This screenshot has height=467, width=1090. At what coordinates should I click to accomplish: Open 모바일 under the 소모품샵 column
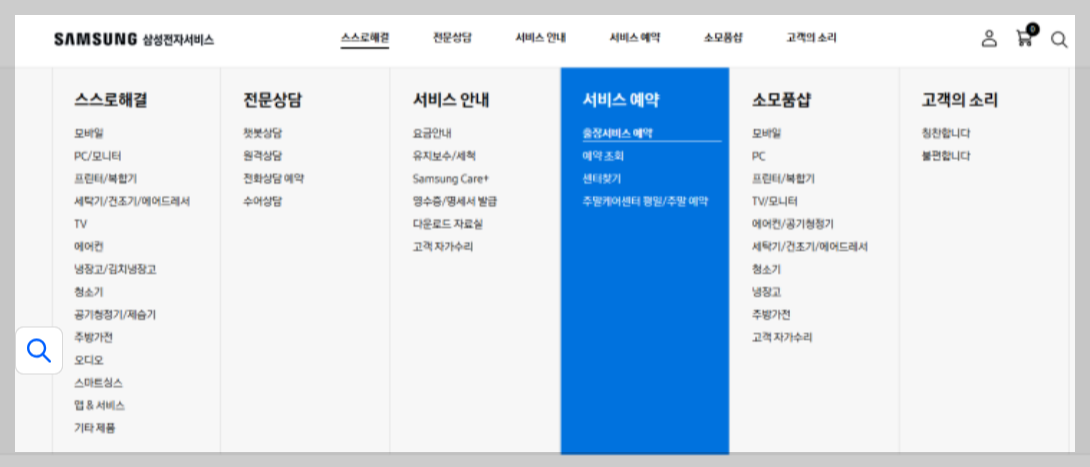pos(767,133)
